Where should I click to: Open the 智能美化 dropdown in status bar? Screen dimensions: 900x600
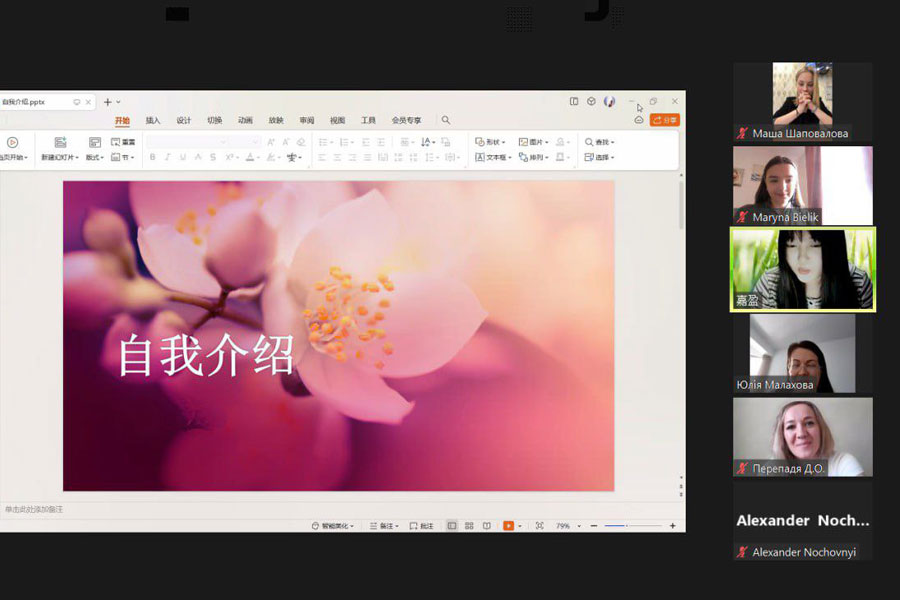[x=334, y=525]
